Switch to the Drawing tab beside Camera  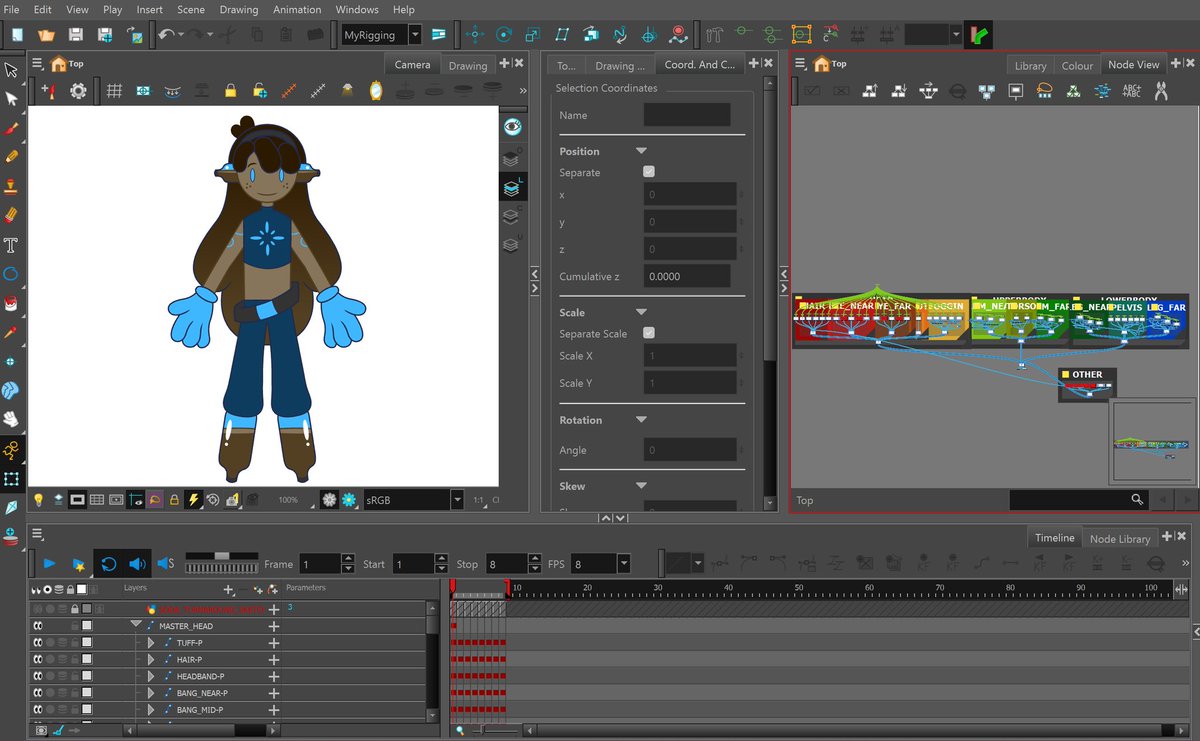(x=467, y=65)
